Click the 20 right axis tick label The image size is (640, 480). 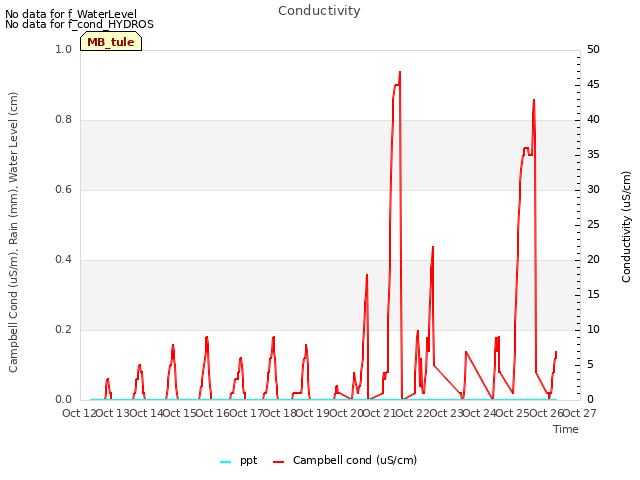click(x=593, y=260)
